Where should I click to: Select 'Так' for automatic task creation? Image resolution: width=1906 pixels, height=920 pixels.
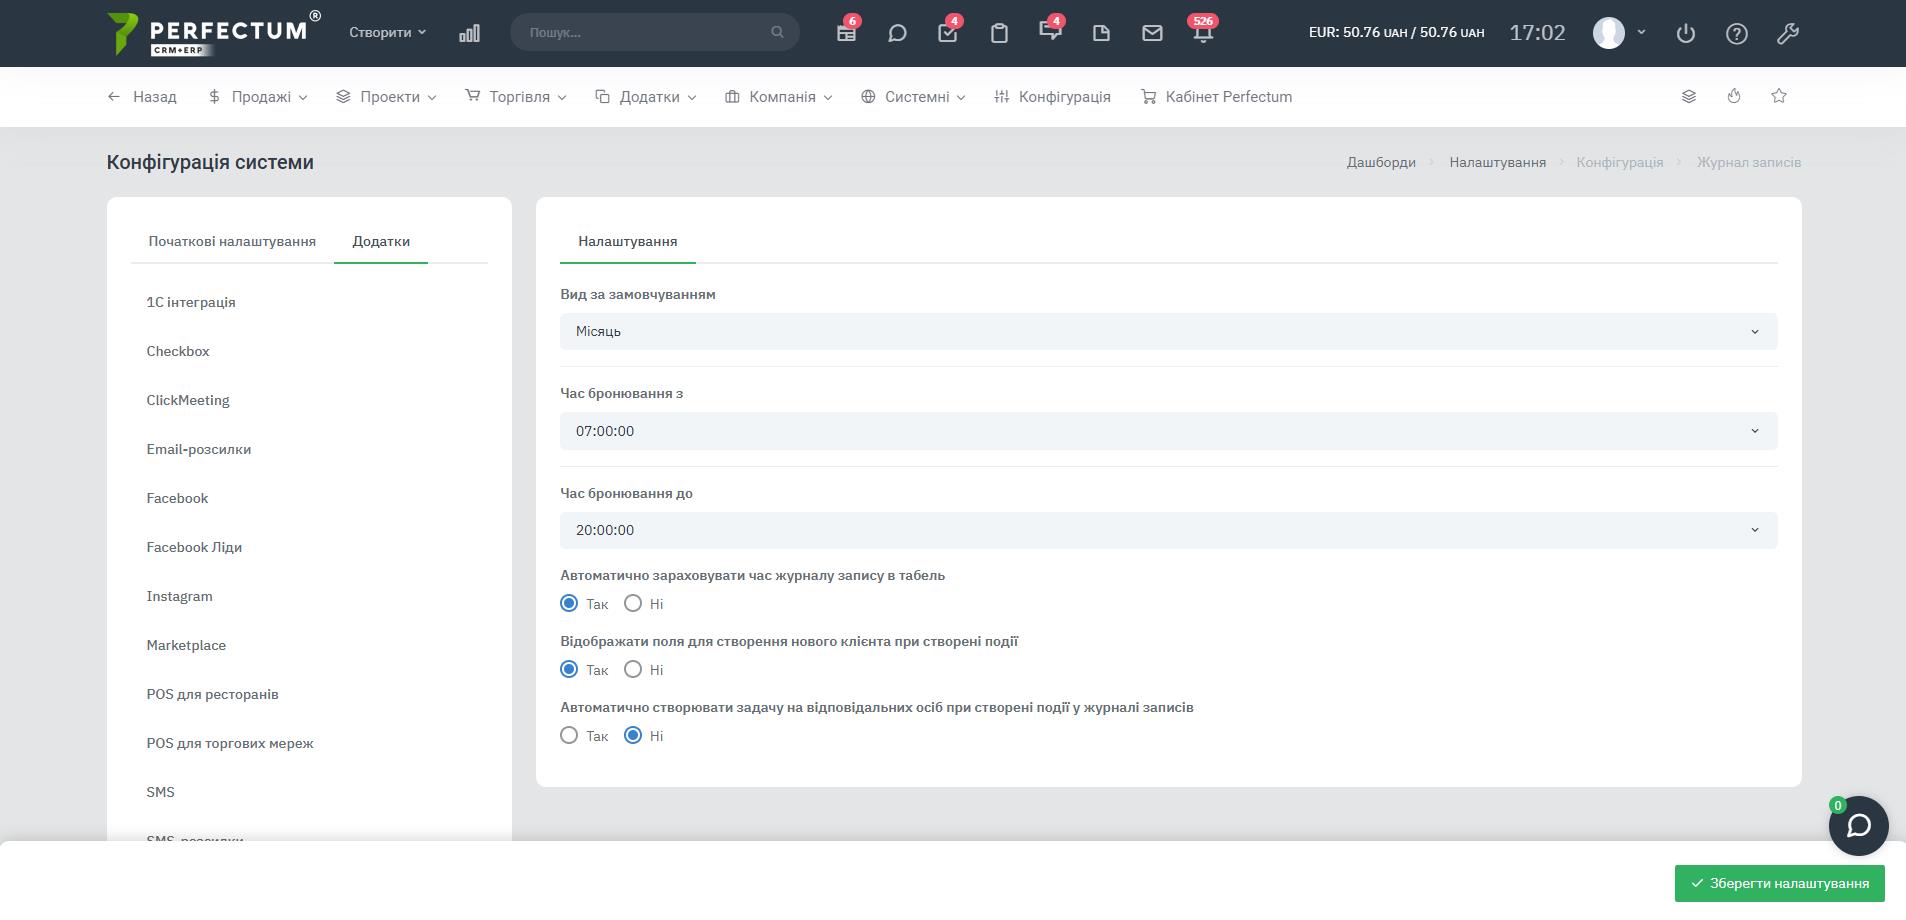coord(569,735)
